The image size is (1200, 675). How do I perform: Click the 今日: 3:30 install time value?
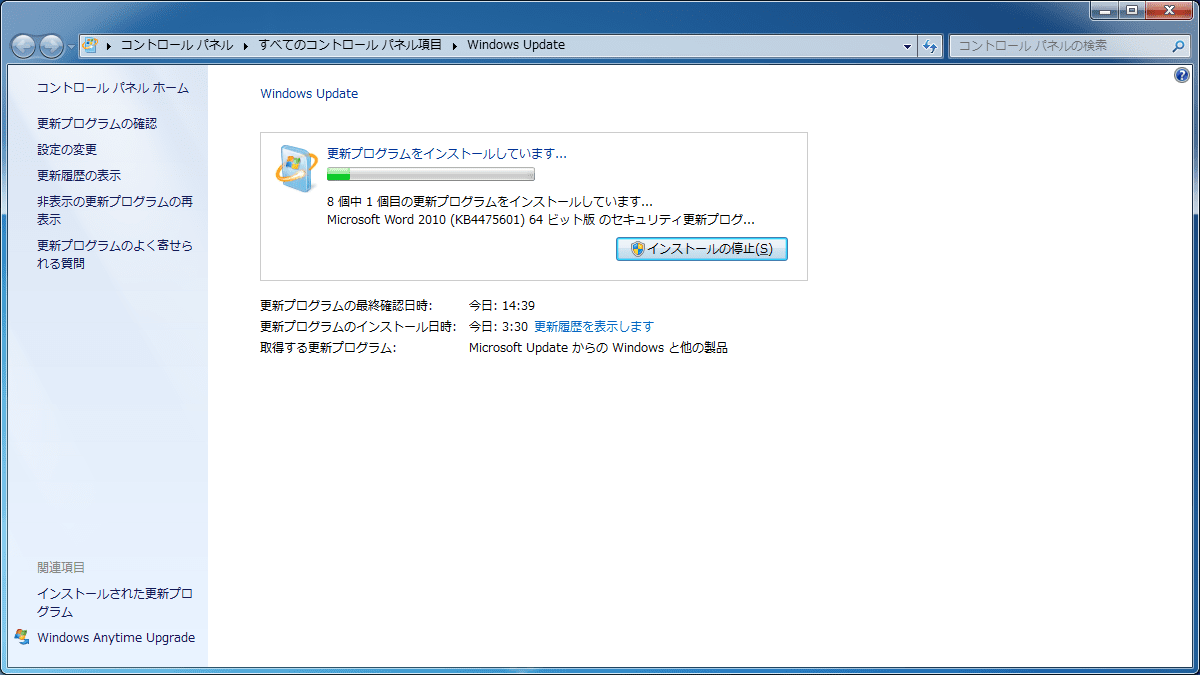pos(498,327)
